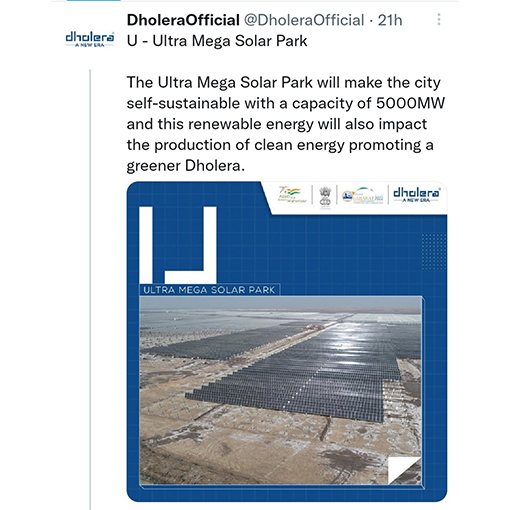Open the @DholeraOfficial handle link

click(304, 20)
